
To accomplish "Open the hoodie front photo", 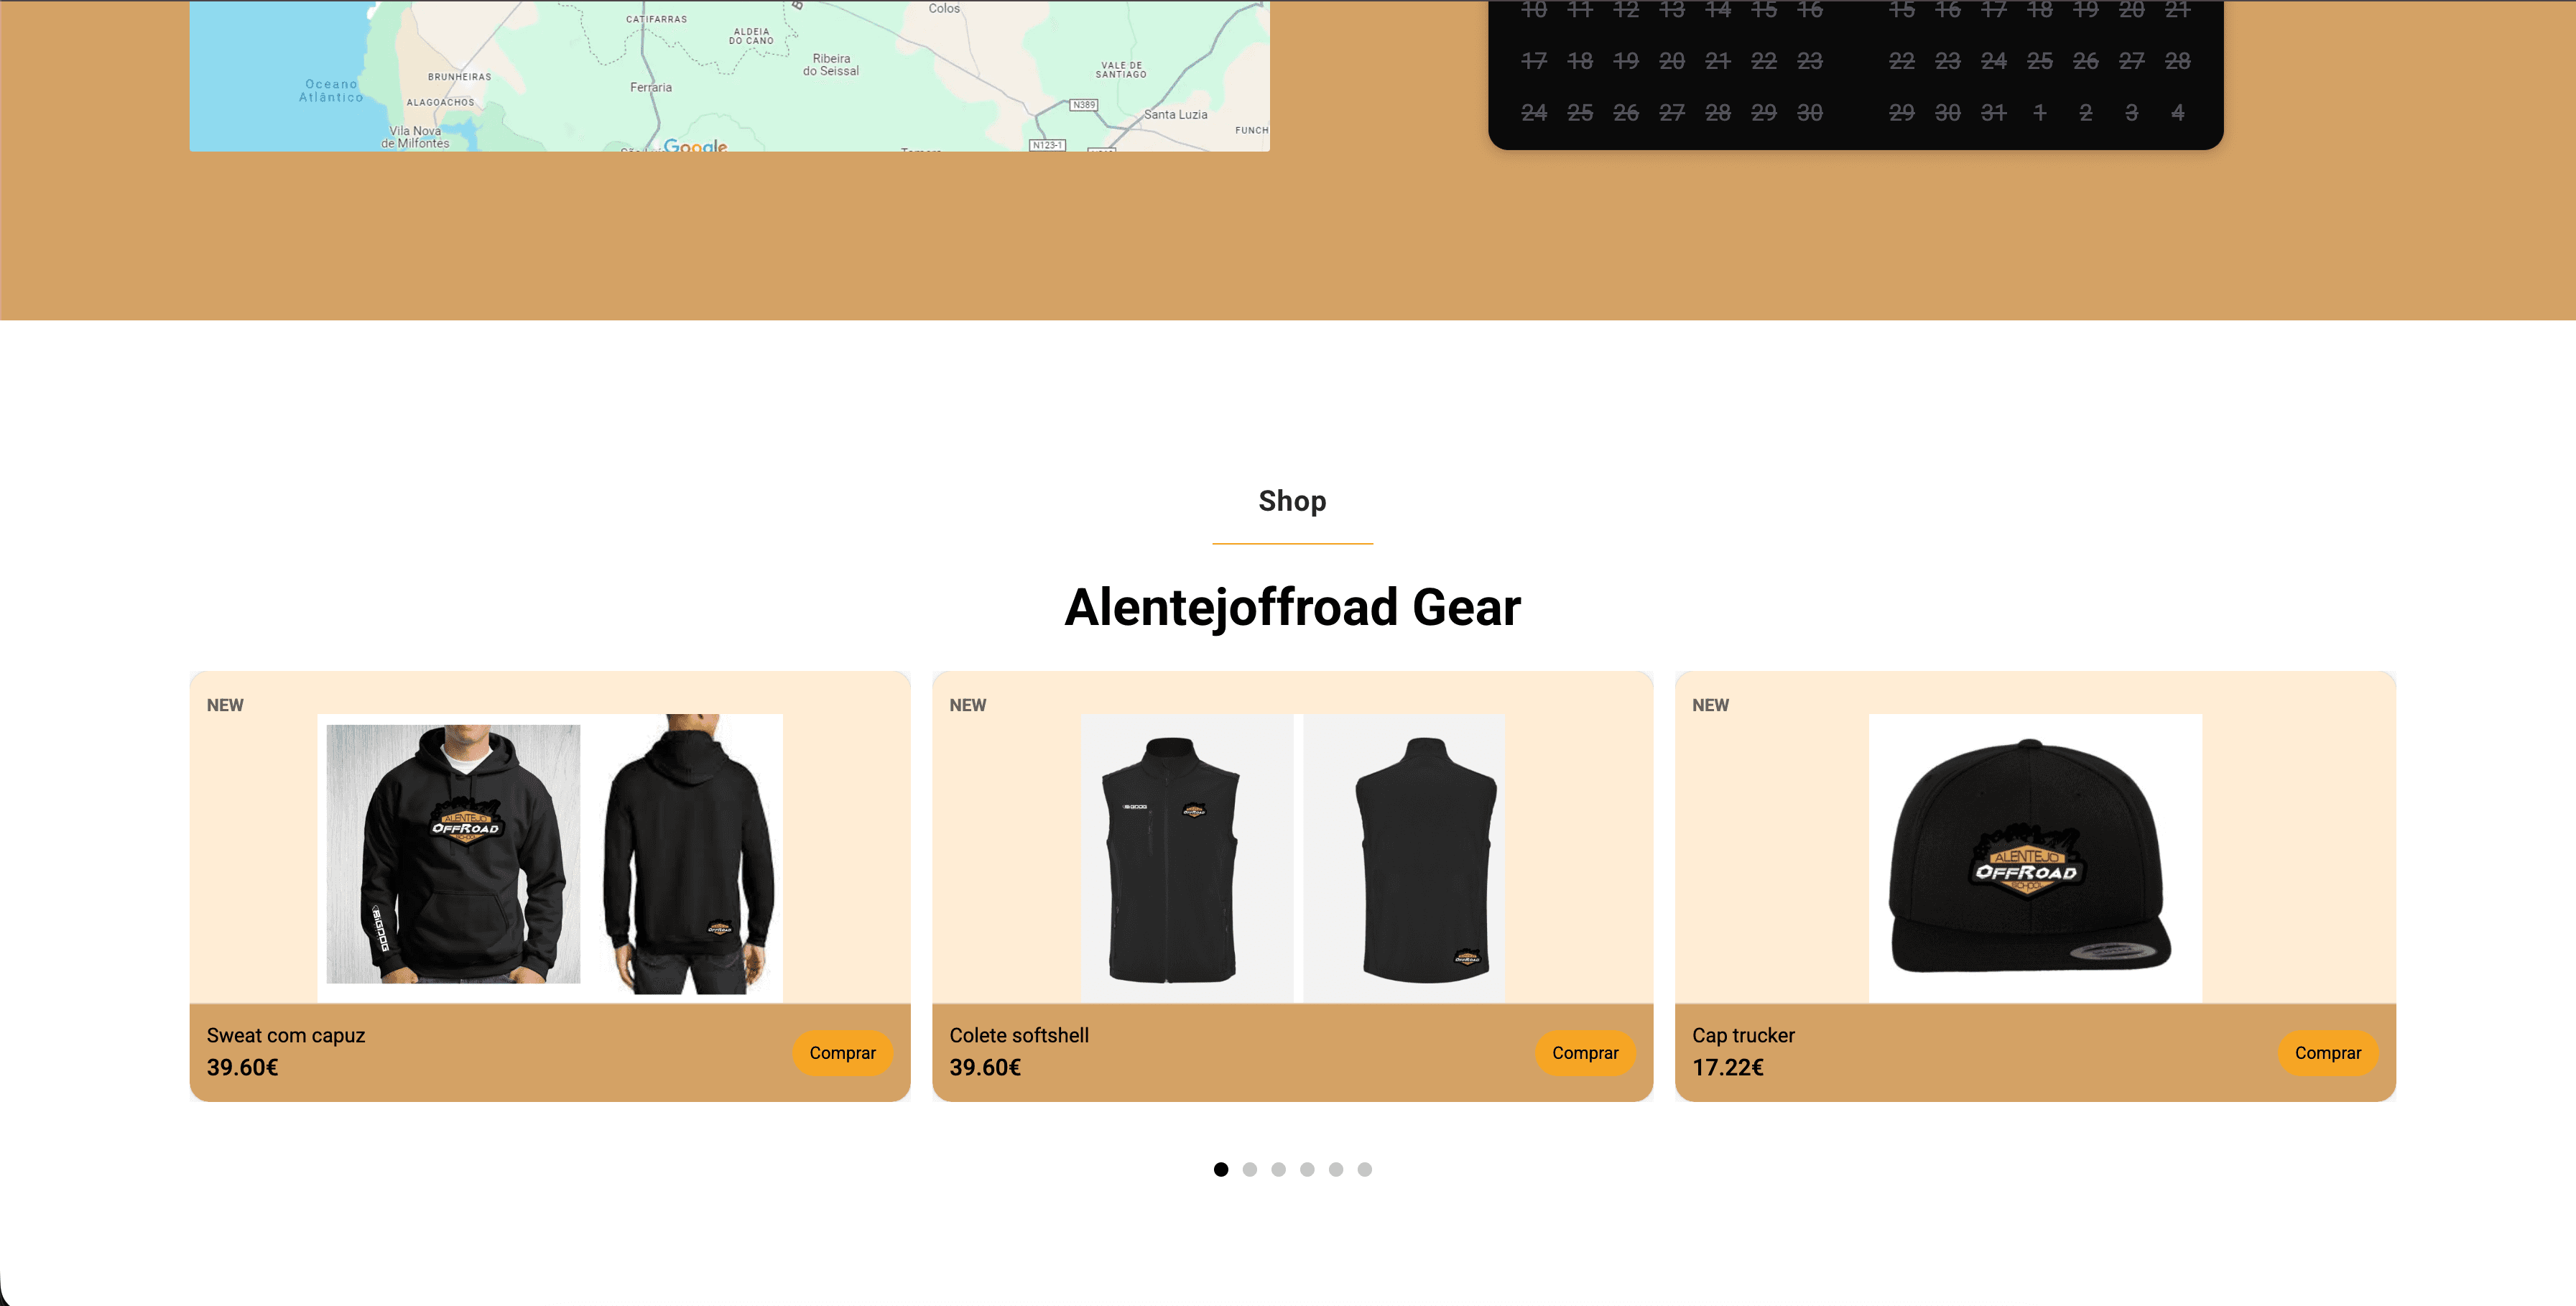I will (x=453, y=854).
